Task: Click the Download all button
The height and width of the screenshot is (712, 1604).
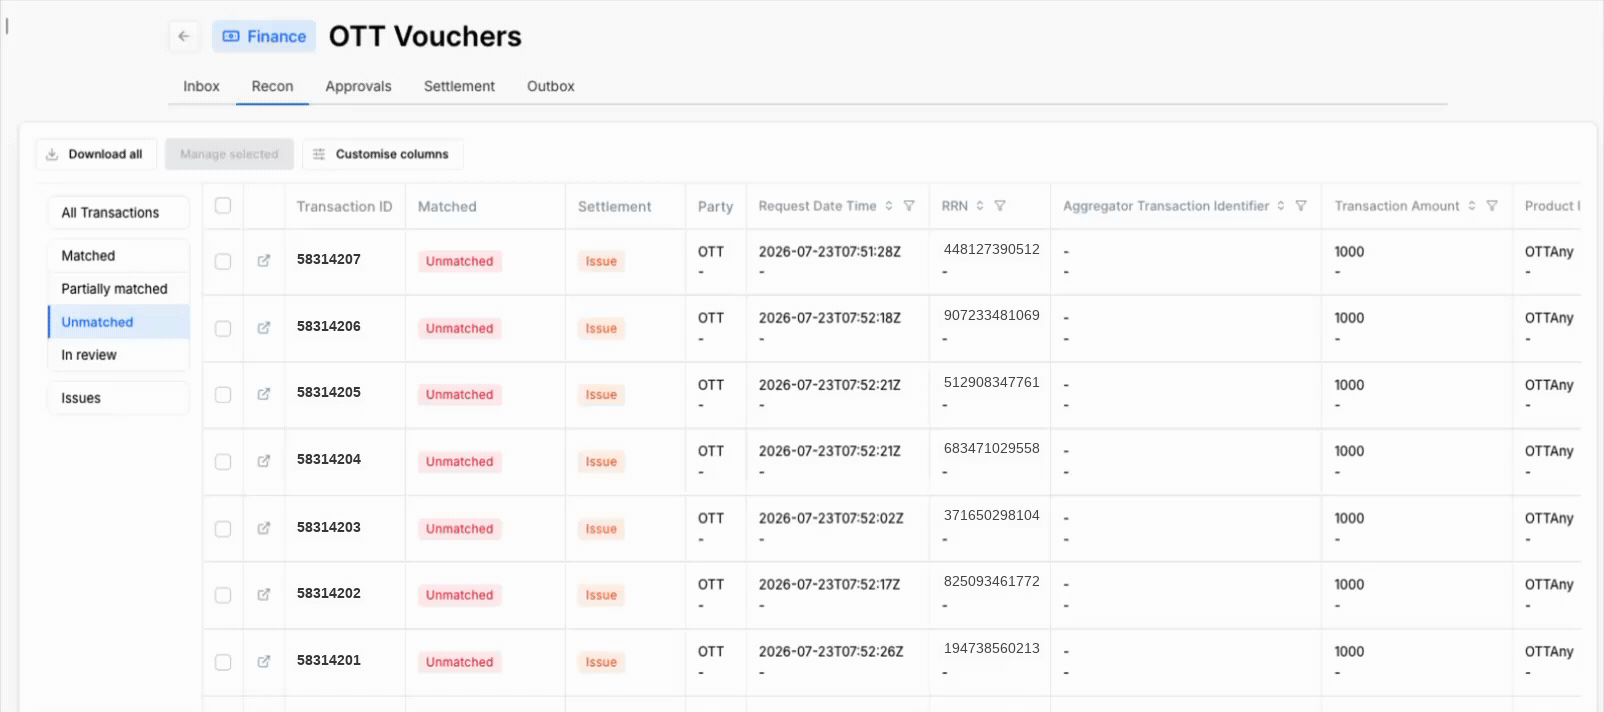Action: (96, 154)
